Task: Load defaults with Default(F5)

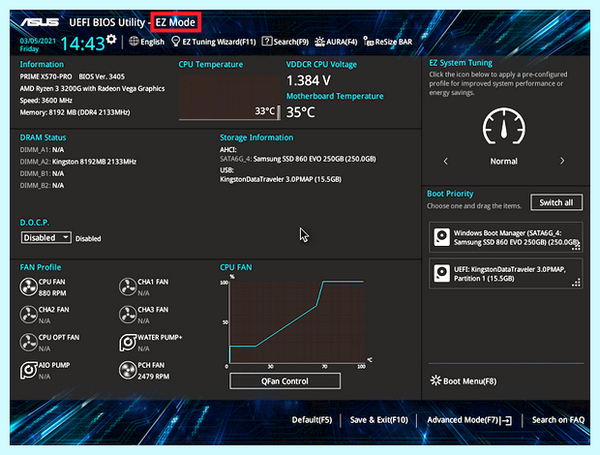Action: (x=312, y=420)
